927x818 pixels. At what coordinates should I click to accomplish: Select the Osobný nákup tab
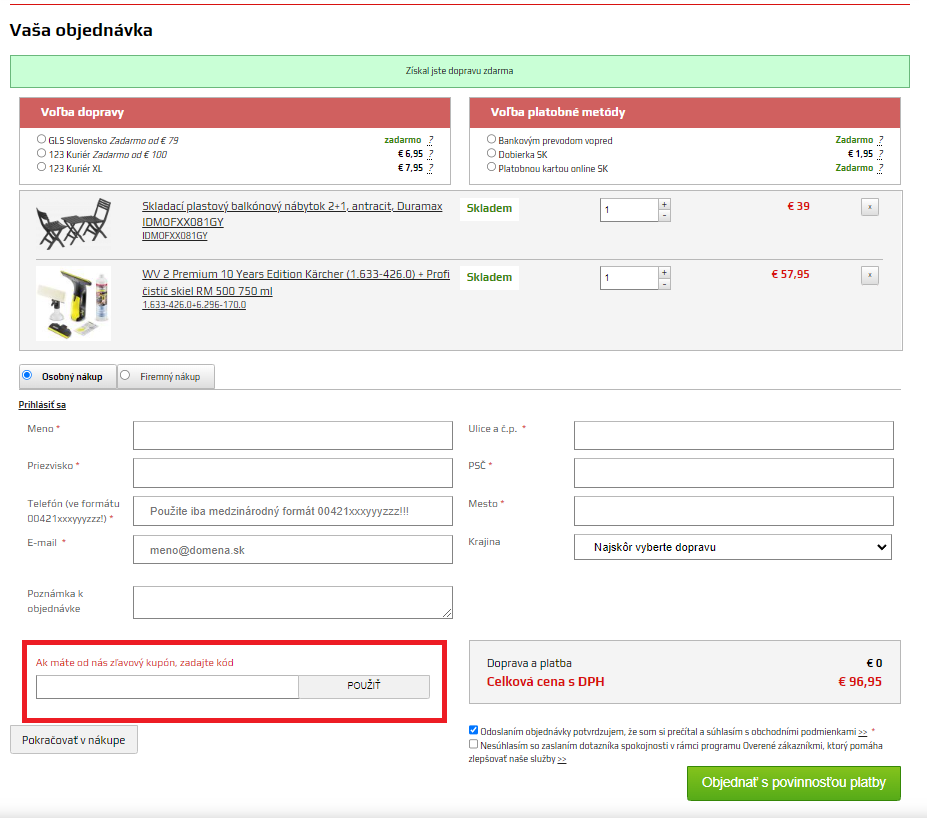click(68, 376)
